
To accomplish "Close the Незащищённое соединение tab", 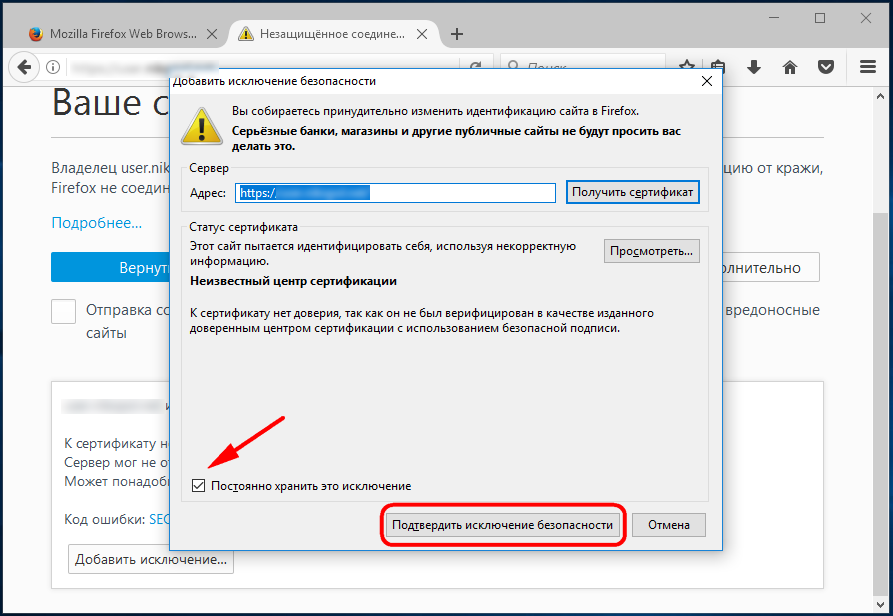I will click(x=422, y=34).
